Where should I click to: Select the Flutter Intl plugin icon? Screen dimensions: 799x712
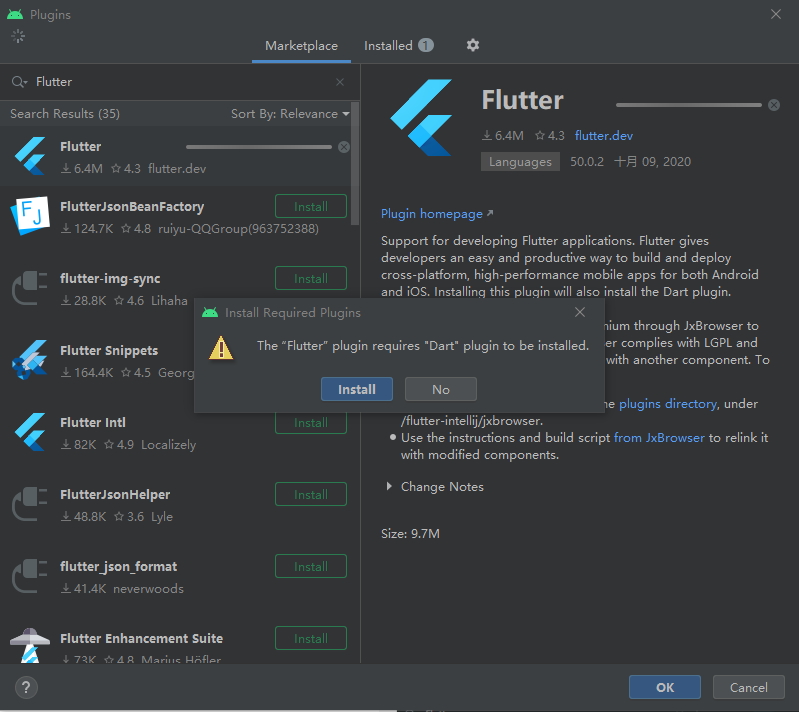[x=30, y=432]
